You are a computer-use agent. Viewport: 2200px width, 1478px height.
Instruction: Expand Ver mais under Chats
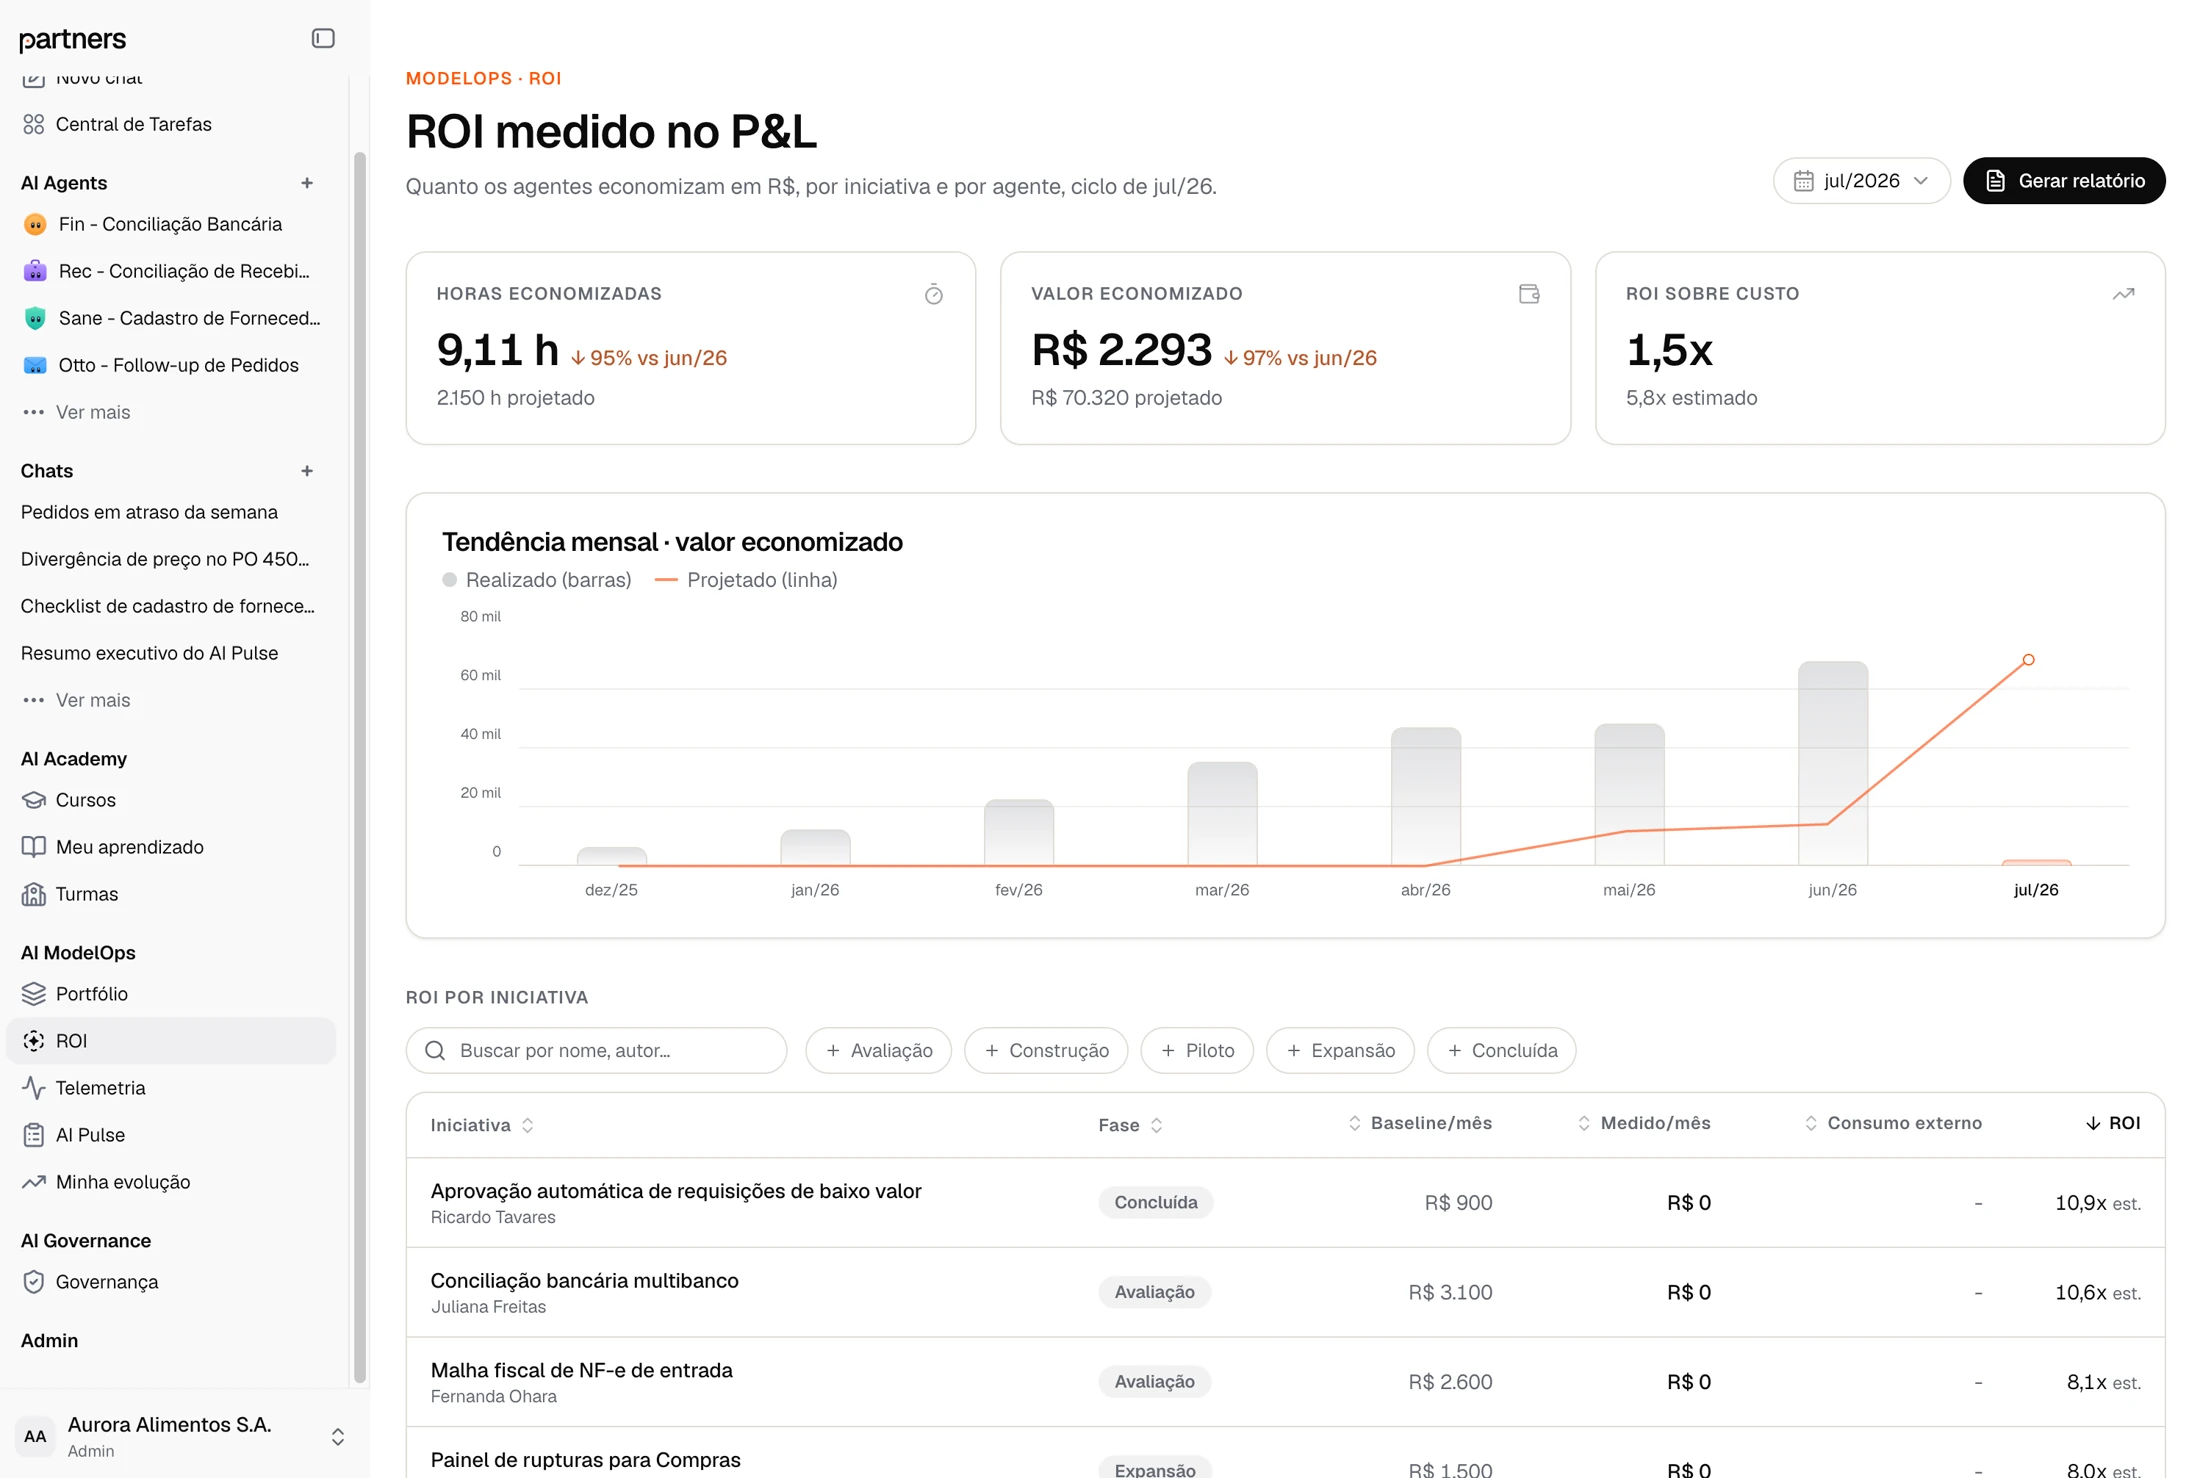[77, 700]
